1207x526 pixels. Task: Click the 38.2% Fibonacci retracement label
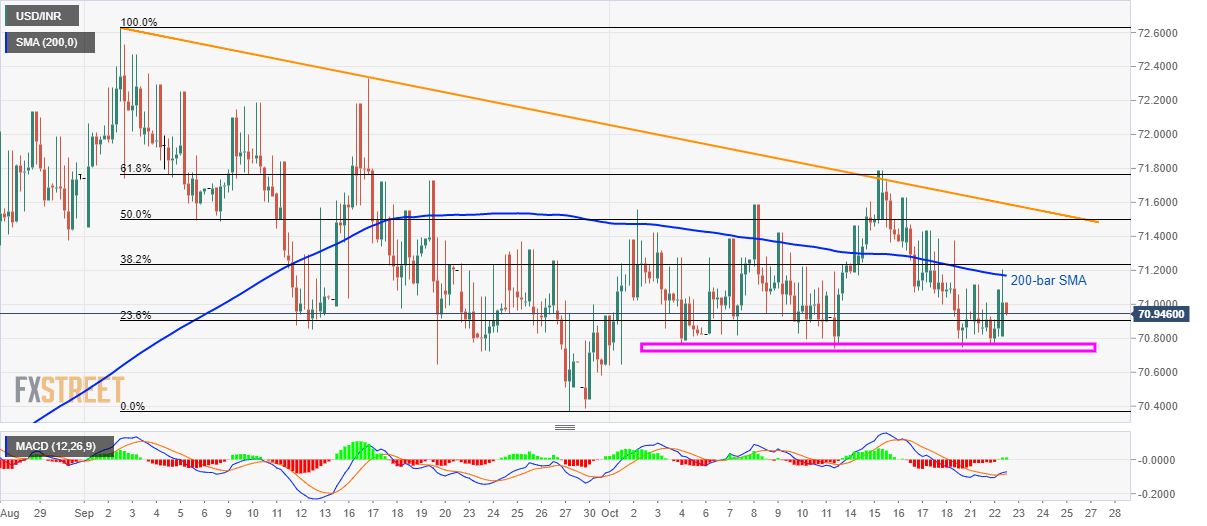[x=135, y=259]
